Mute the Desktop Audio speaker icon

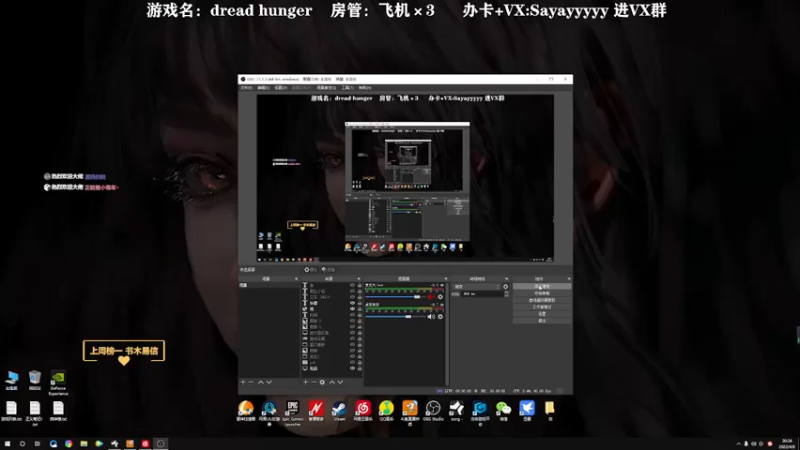431,317
